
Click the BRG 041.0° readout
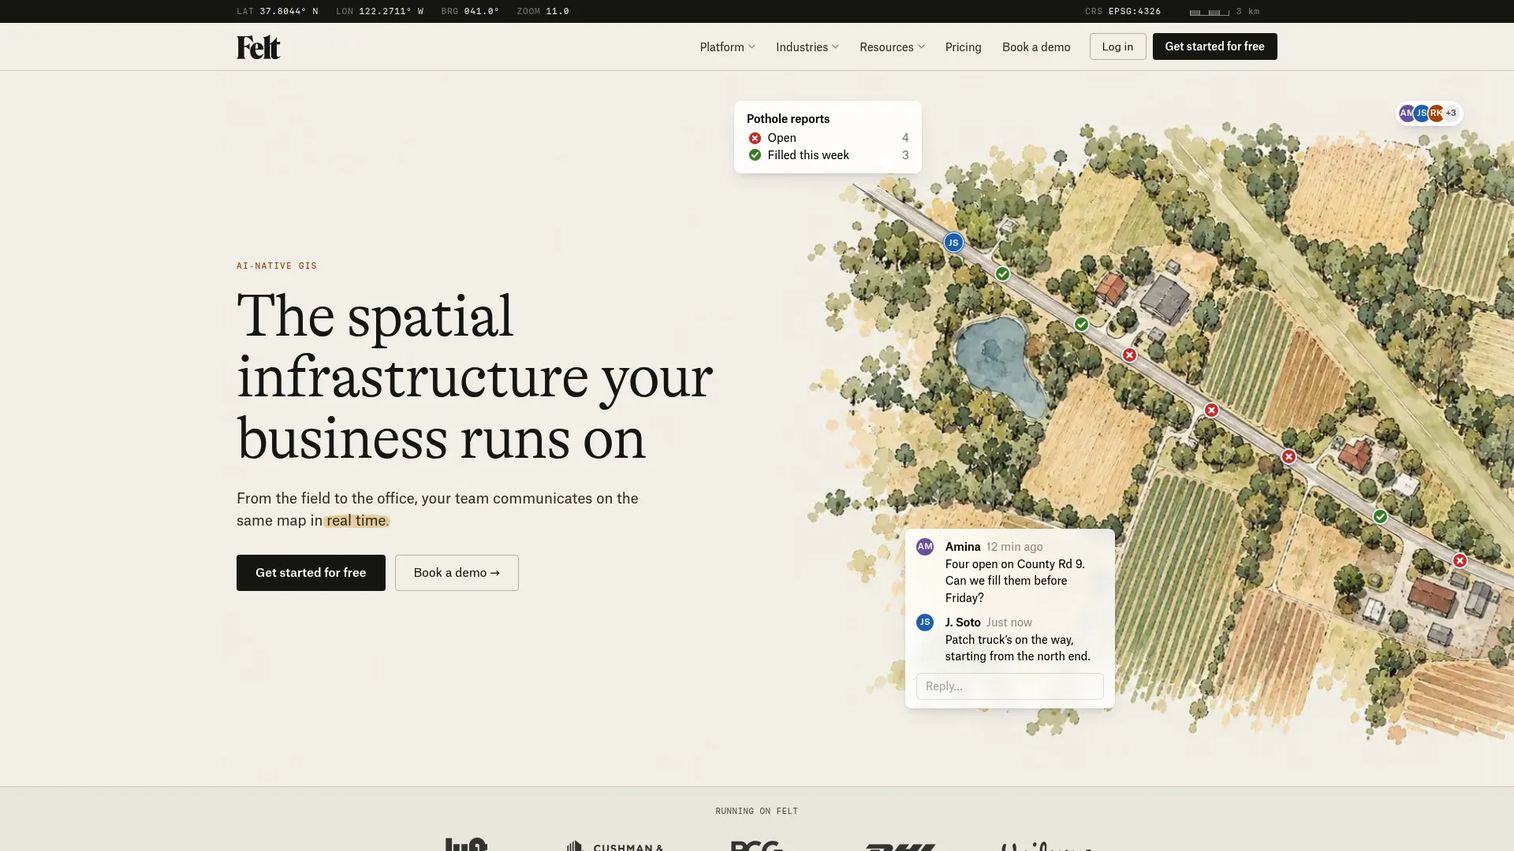470,11
